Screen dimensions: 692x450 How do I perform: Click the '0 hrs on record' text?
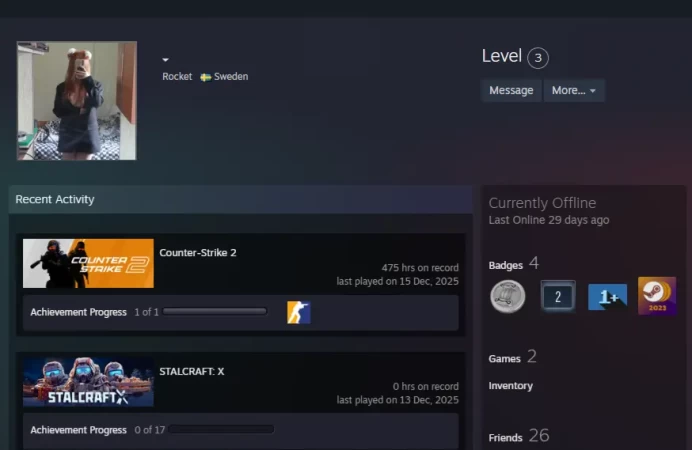point(426,386)
